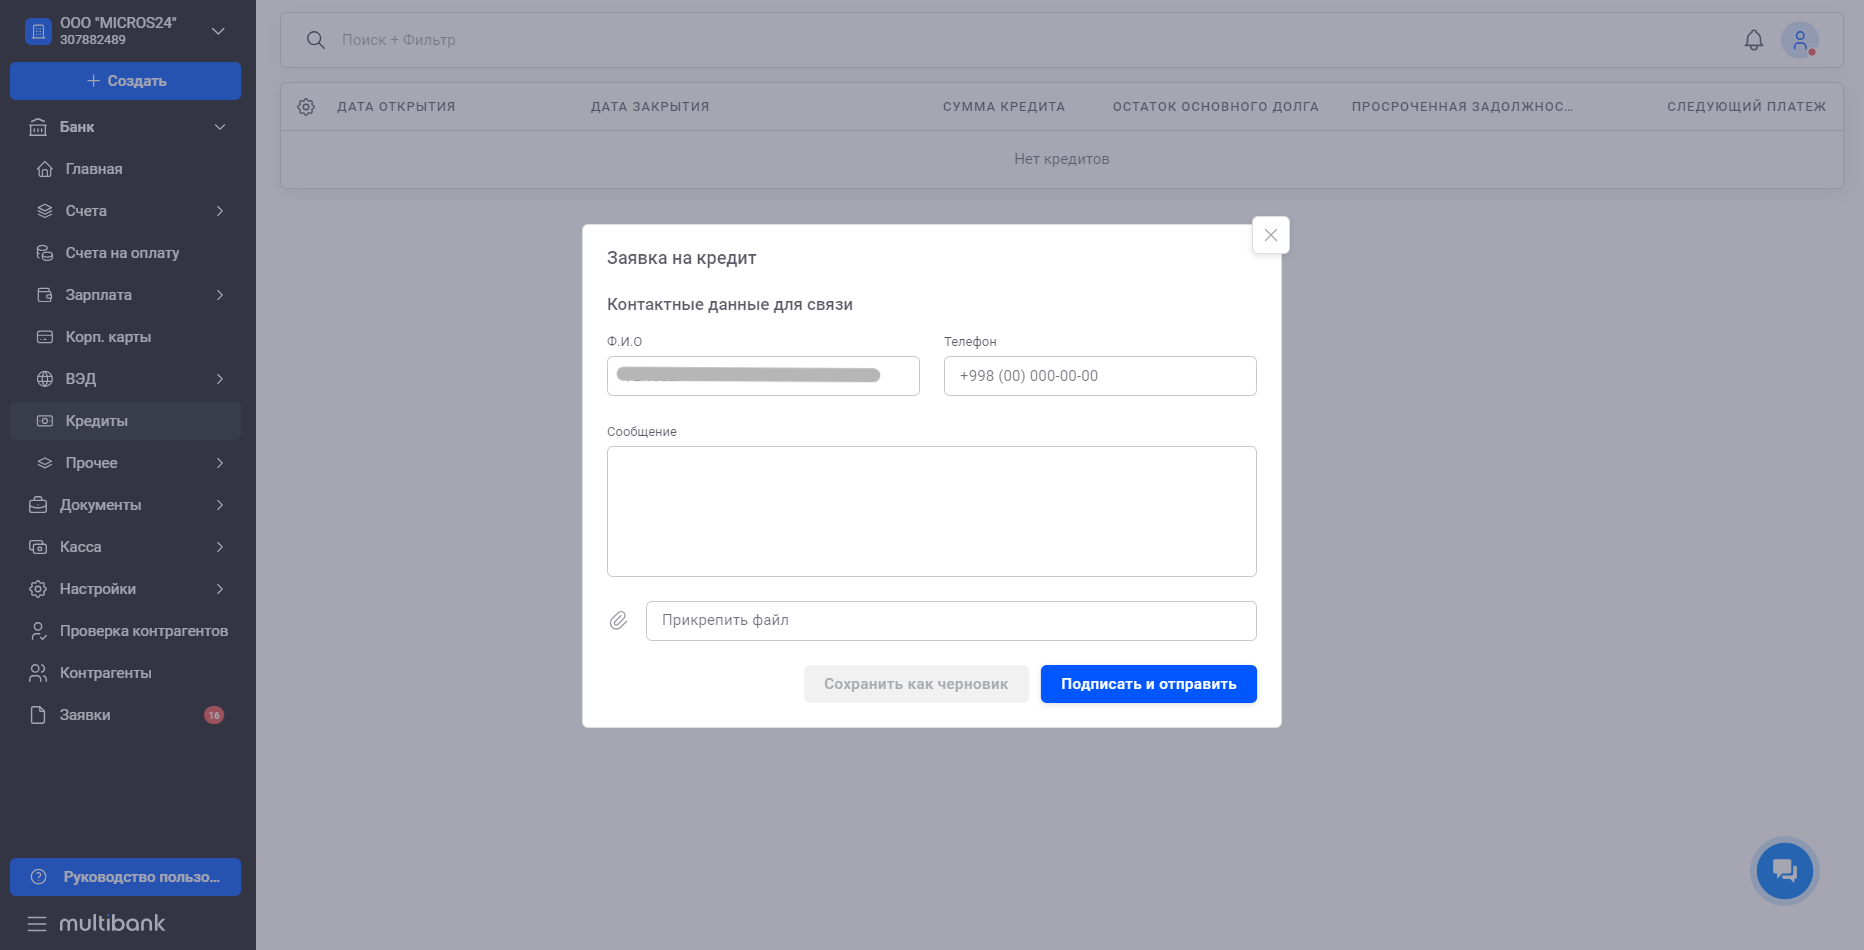Viewport: 1864px width, 950px height.
Task: Expand the ВЭД submenu arrow
Action: click(x=220, y=379)
